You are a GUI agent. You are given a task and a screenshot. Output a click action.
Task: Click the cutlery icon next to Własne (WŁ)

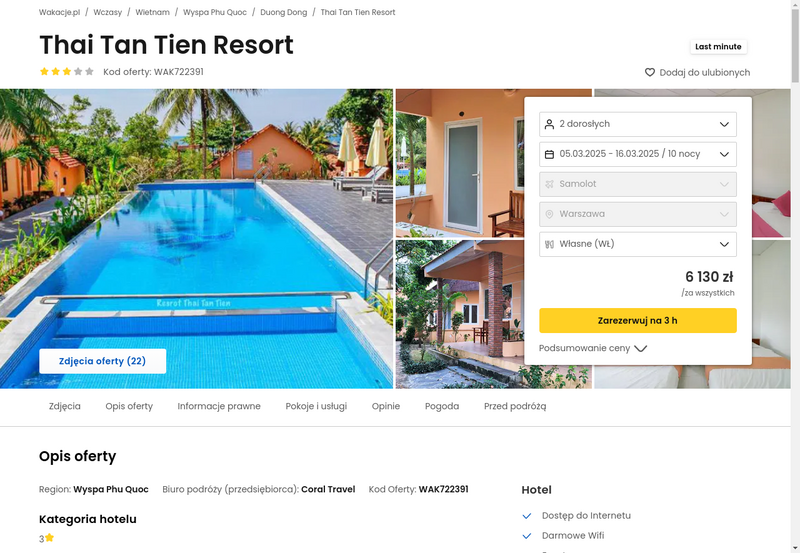(x=549, y=244)
